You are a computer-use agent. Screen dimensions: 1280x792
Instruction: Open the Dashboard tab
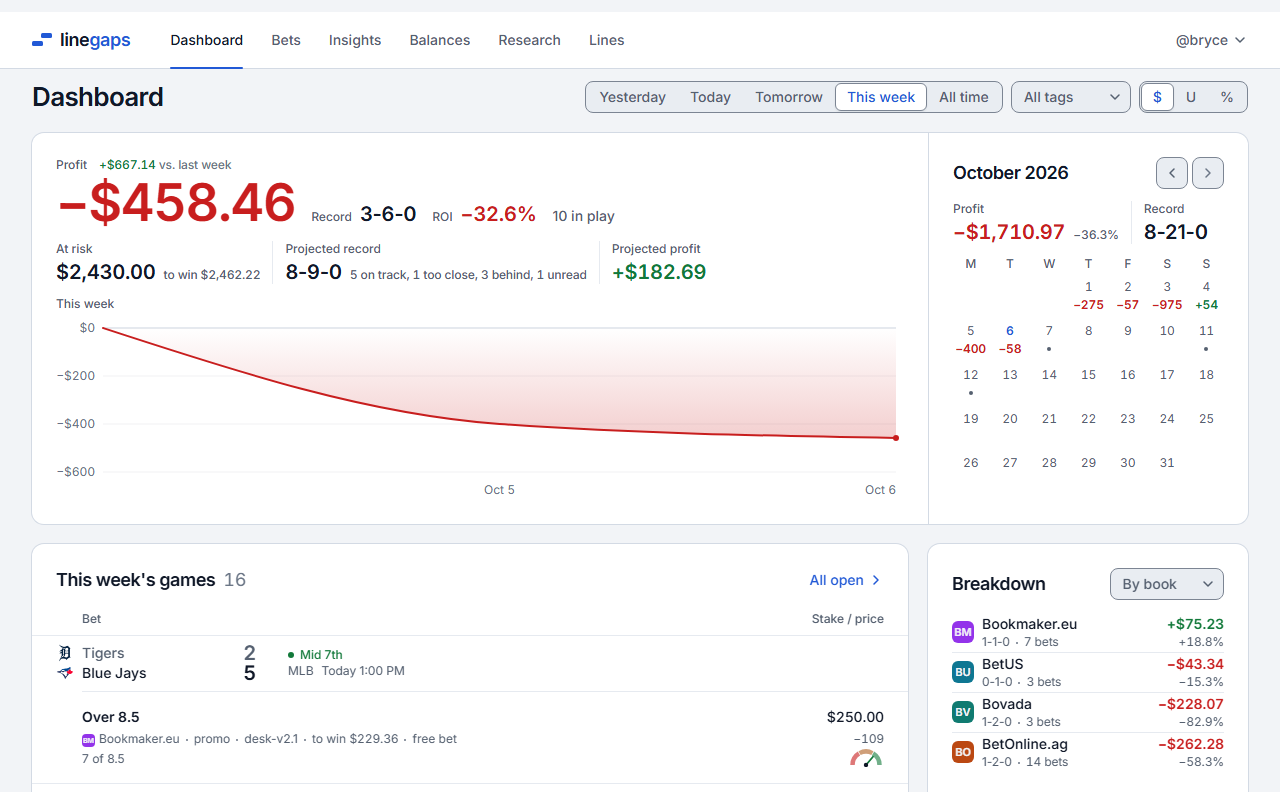(207, 40)
